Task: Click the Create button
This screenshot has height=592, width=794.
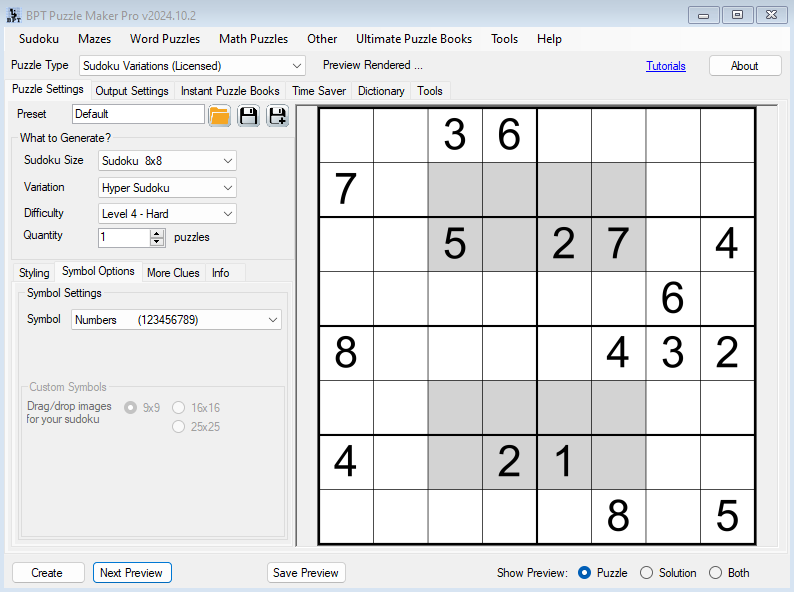Action: click(48, 573)
